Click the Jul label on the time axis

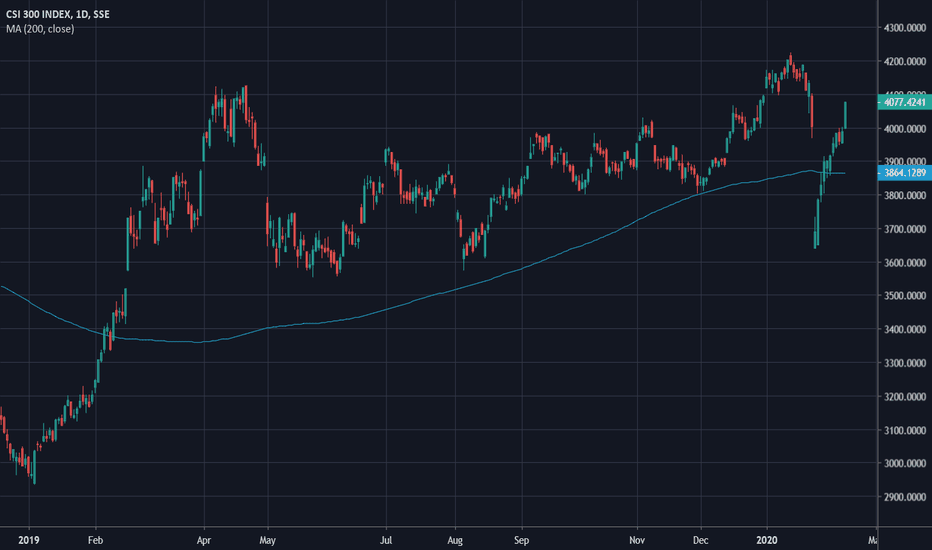[386, 540]
